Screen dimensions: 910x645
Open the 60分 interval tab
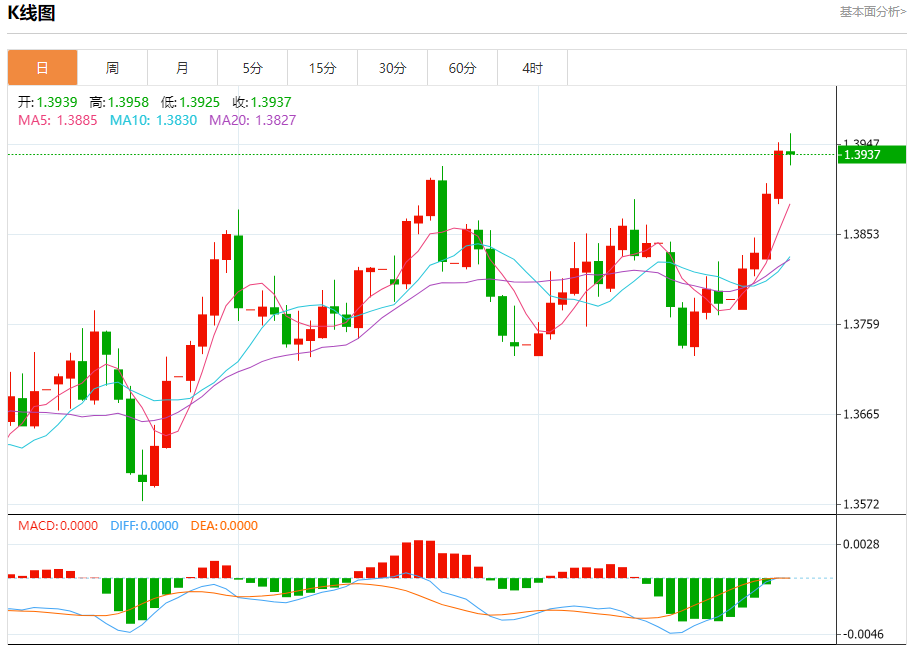[463, 68]
